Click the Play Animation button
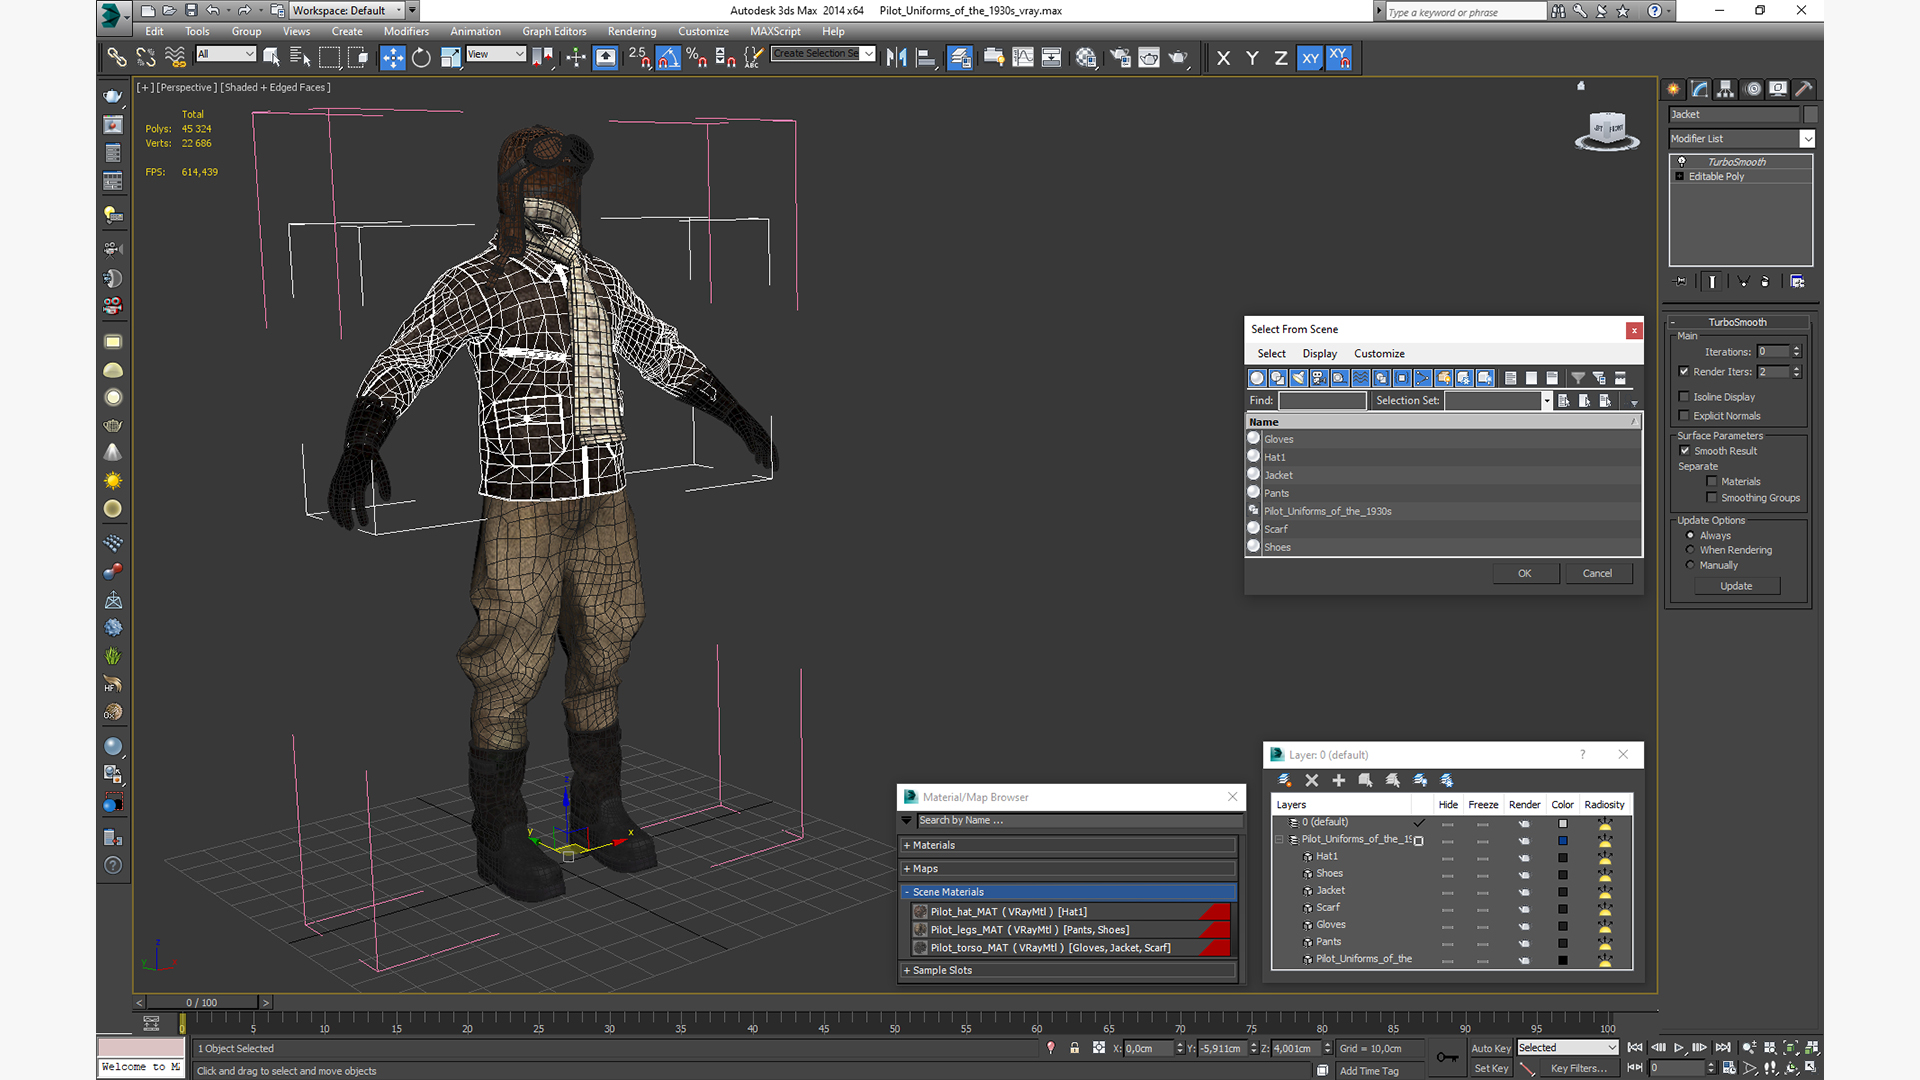 [1679, 1048]
